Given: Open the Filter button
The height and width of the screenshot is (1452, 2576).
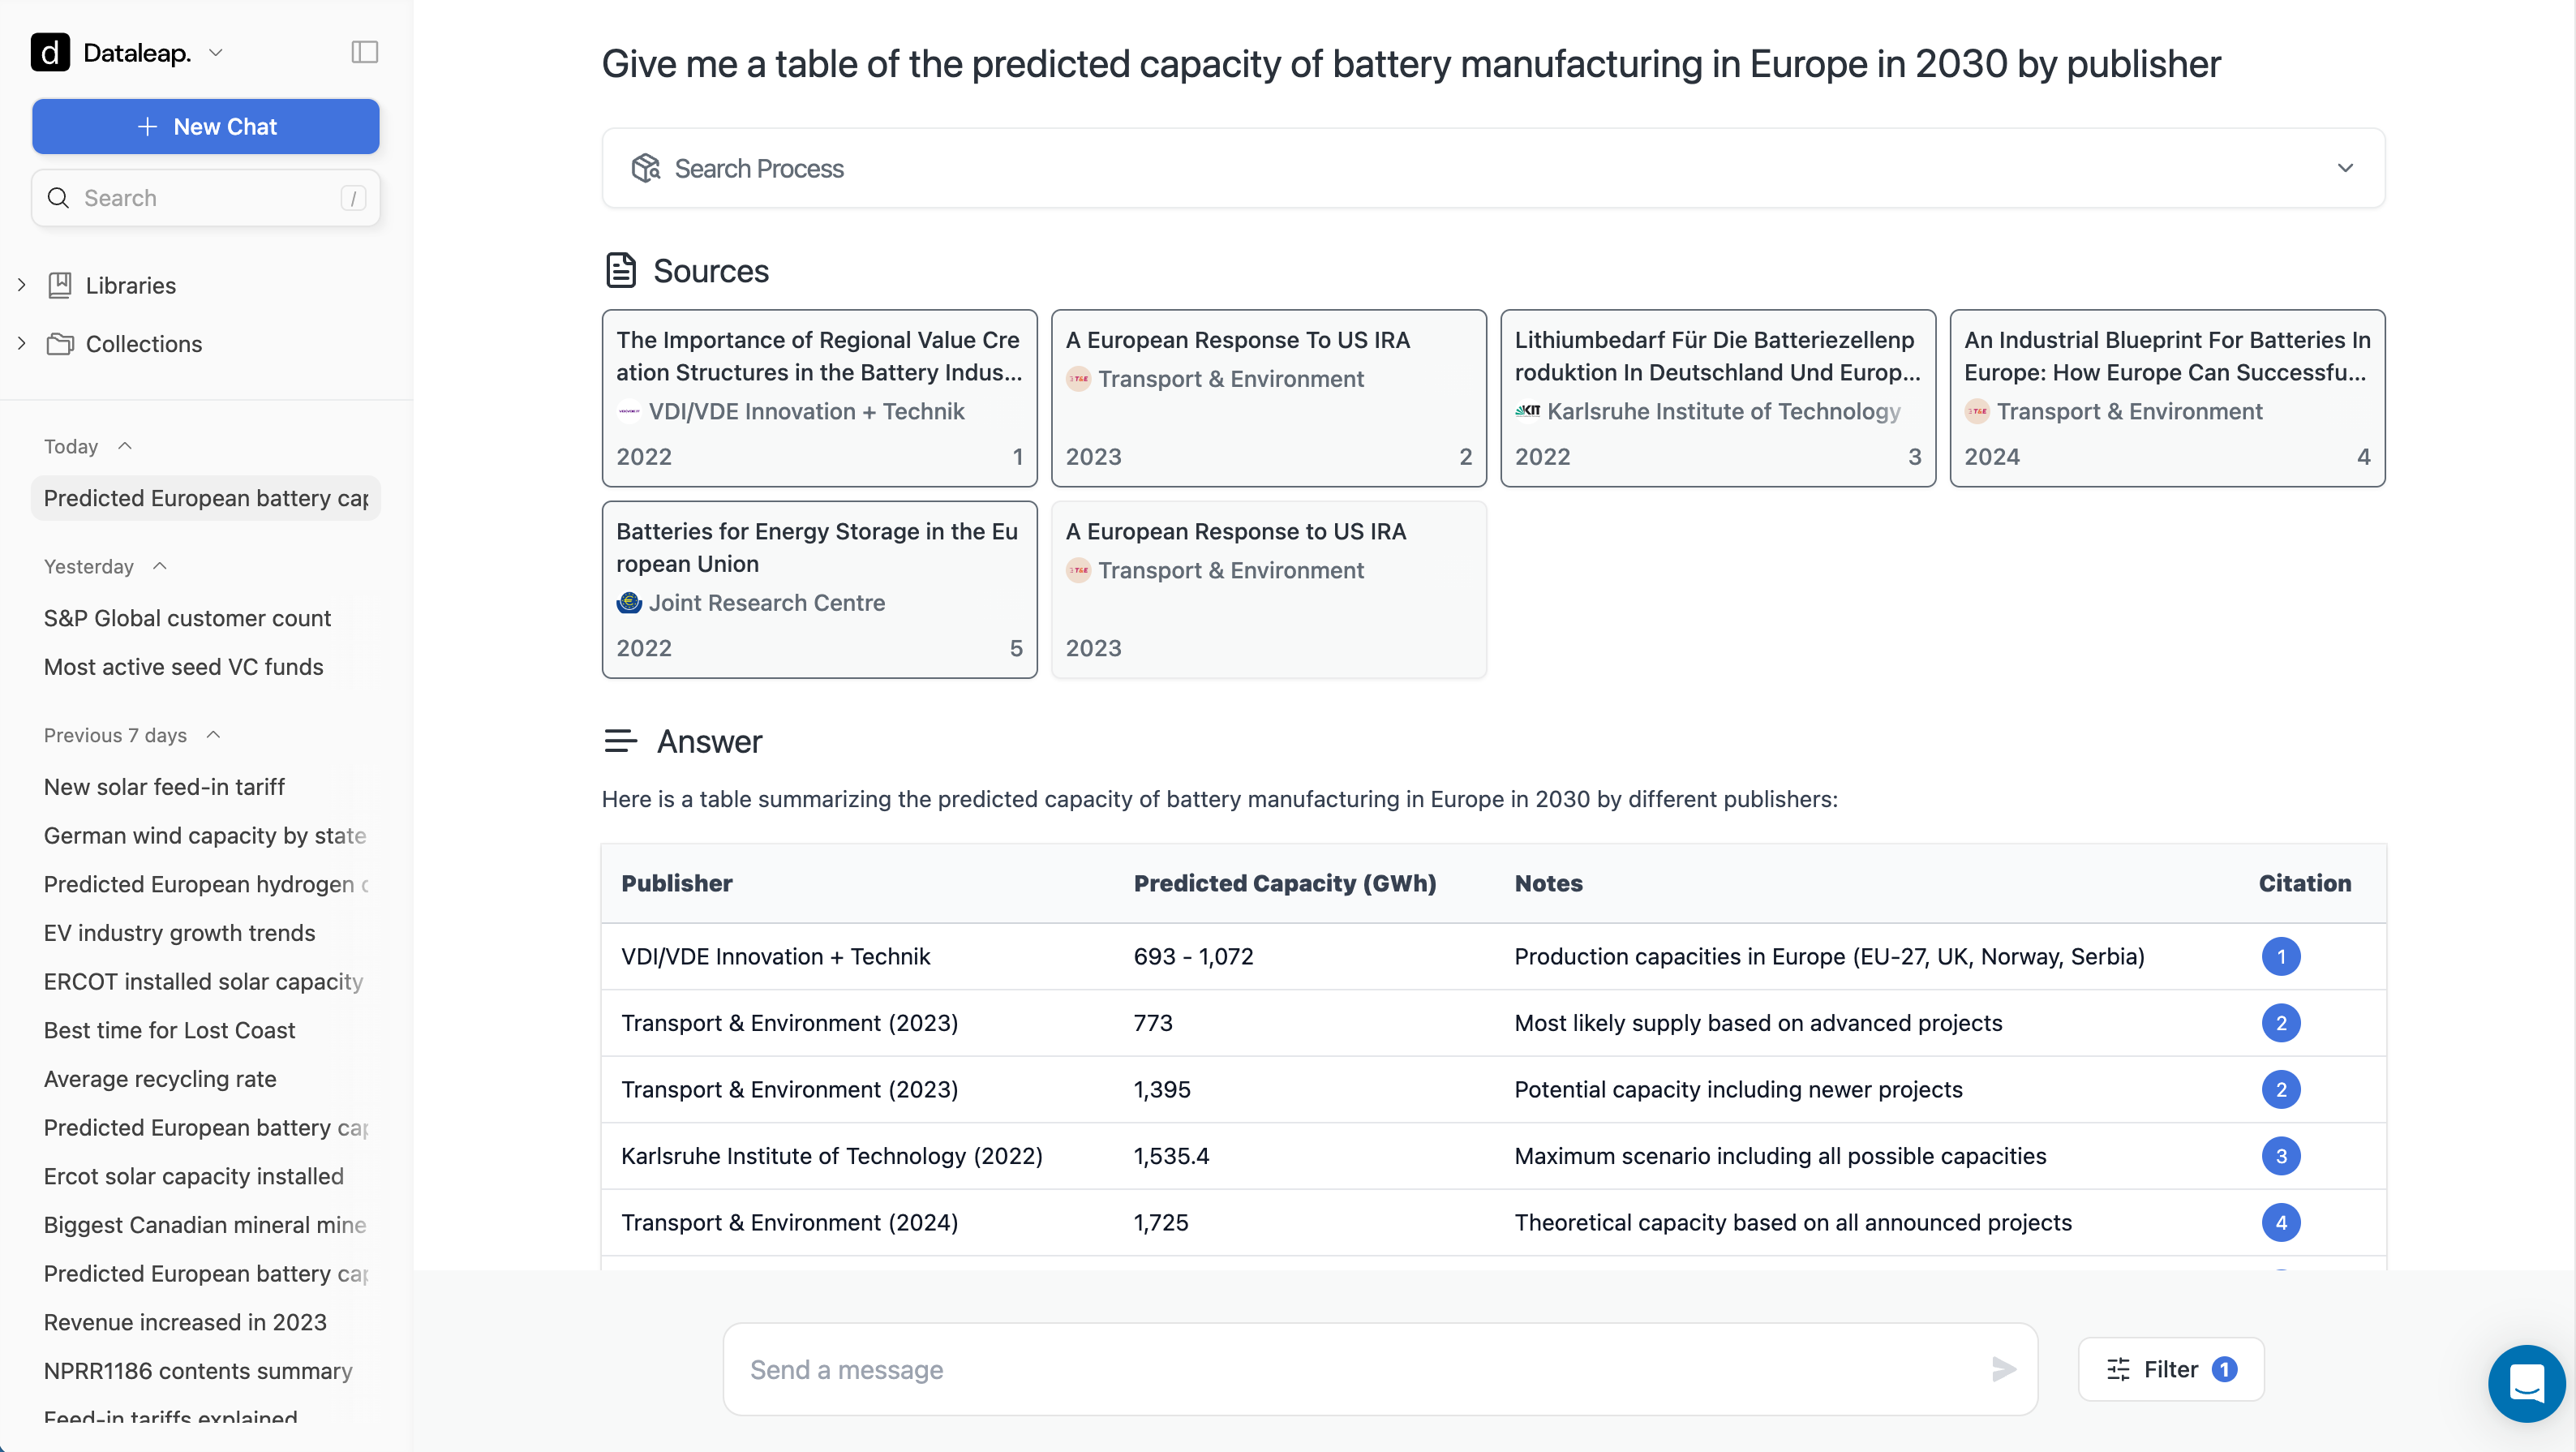Looking at the screenshot, I should [2170, 1369].
